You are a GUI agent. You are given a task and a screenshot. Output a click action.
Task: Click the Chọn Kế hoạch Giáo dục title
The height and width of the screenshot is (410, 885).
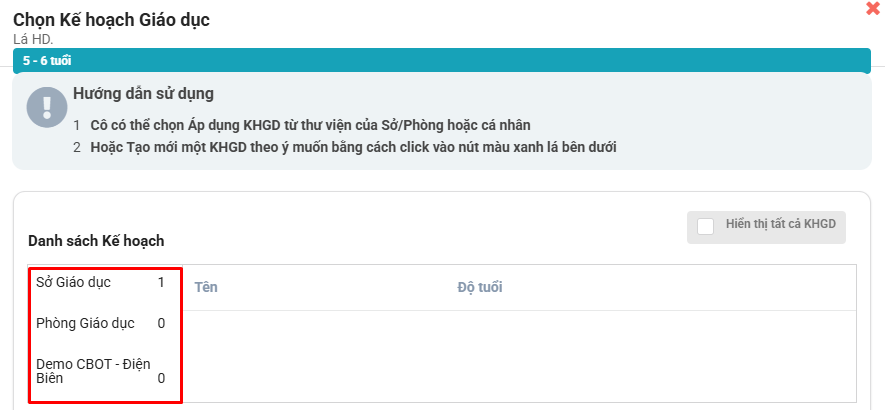pos(111,19)
